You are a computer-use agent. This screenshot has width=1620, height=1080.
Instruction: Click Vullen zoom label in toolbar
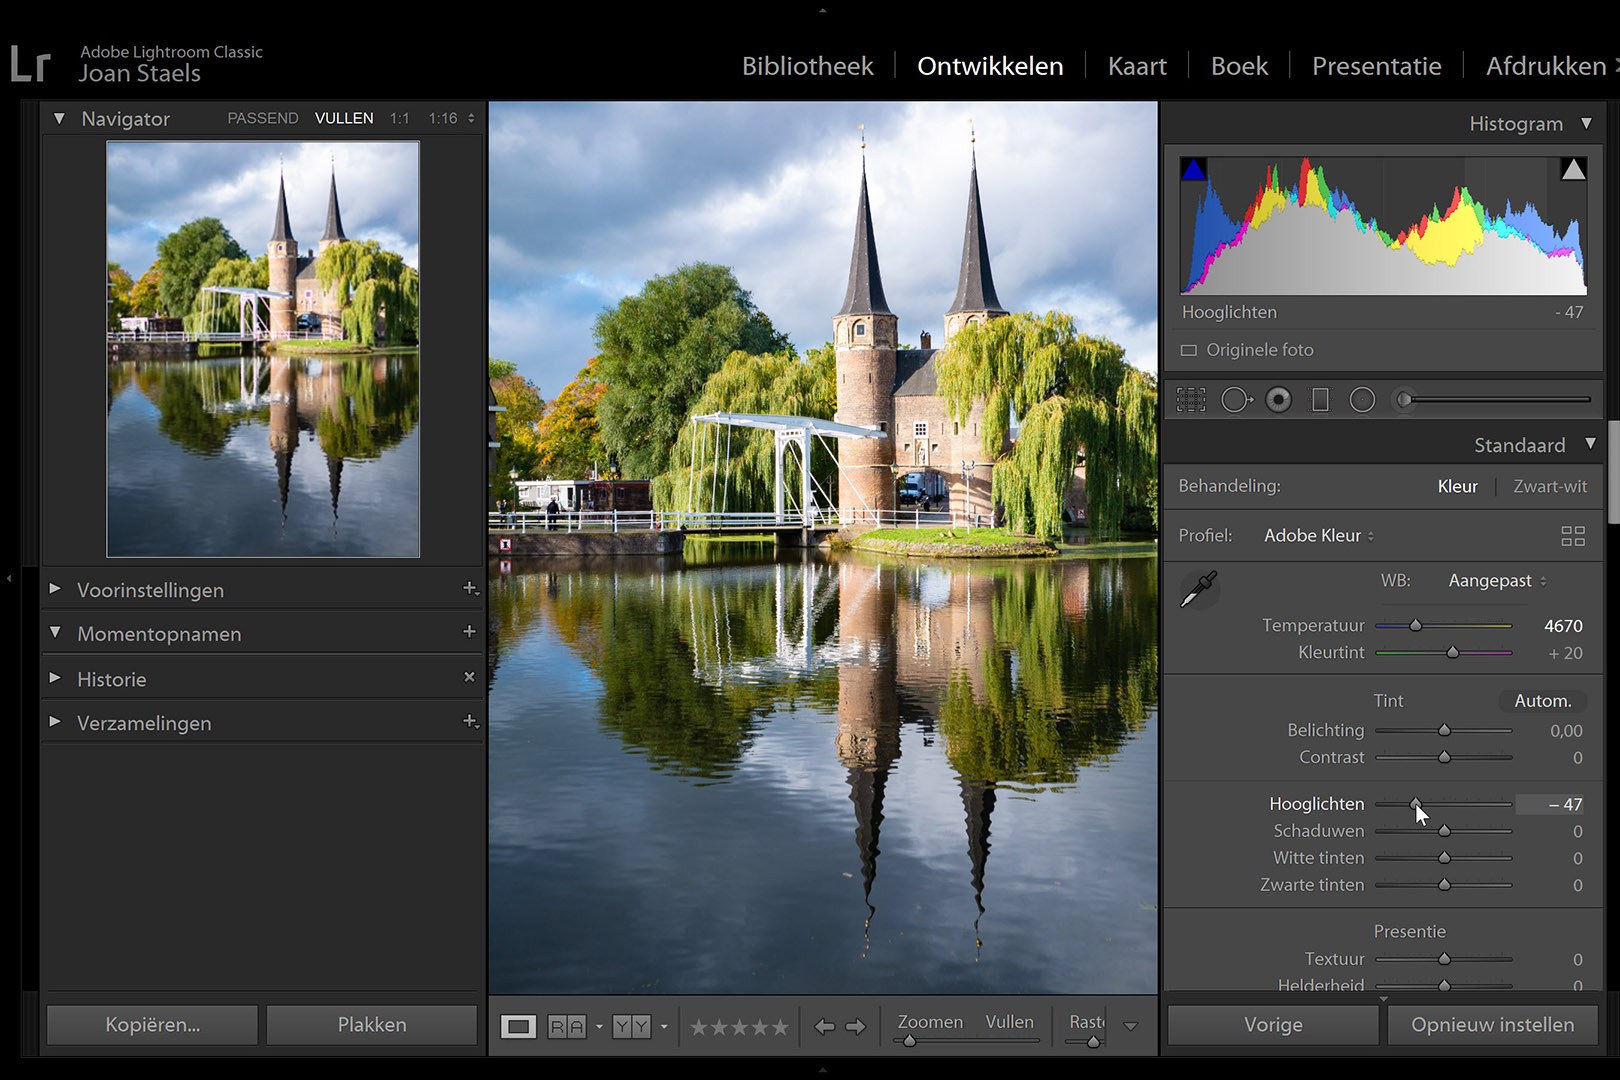click(1009, 1022)
